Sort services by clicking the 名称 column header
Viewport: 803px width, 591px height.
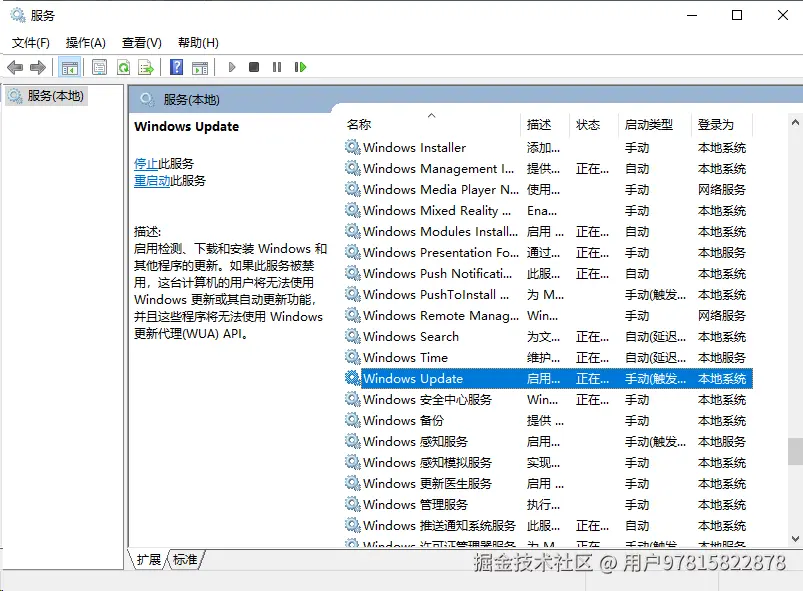pyautogui.click(x=360, y=124)
